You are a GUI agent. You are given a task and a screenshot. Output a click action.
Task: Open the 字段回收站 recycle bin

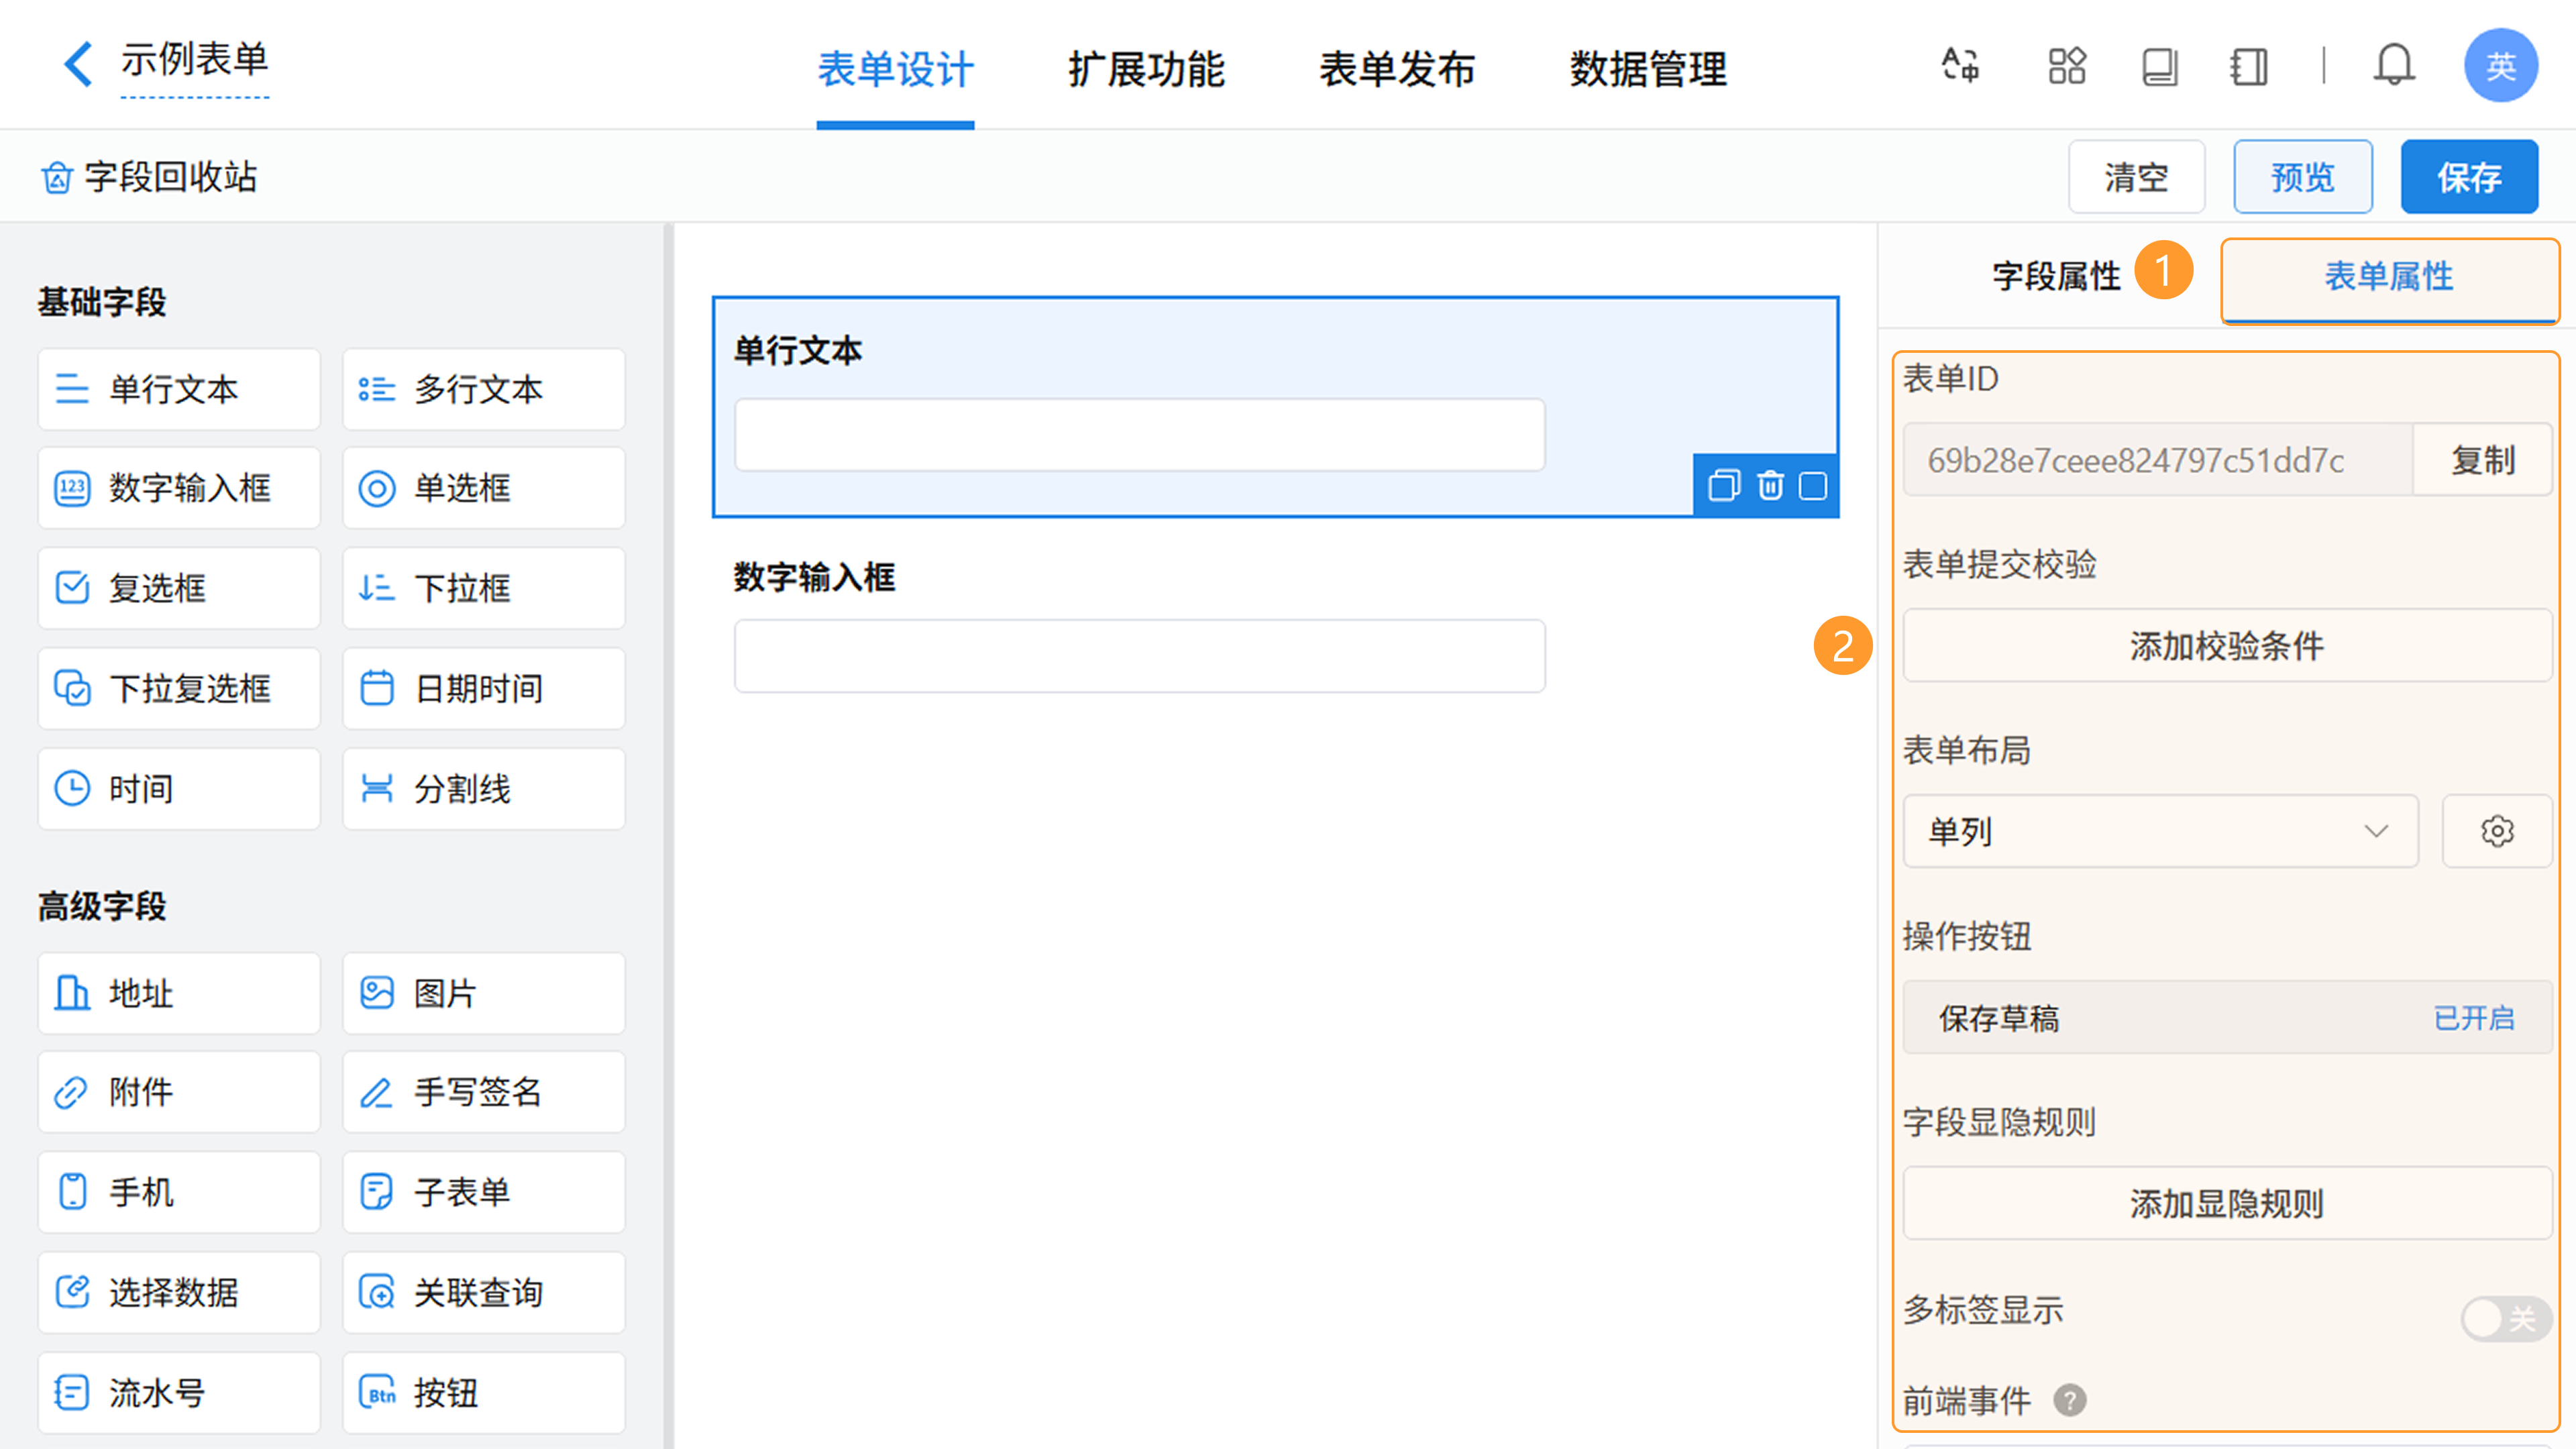pyautogui.click(x=150, y=177)
